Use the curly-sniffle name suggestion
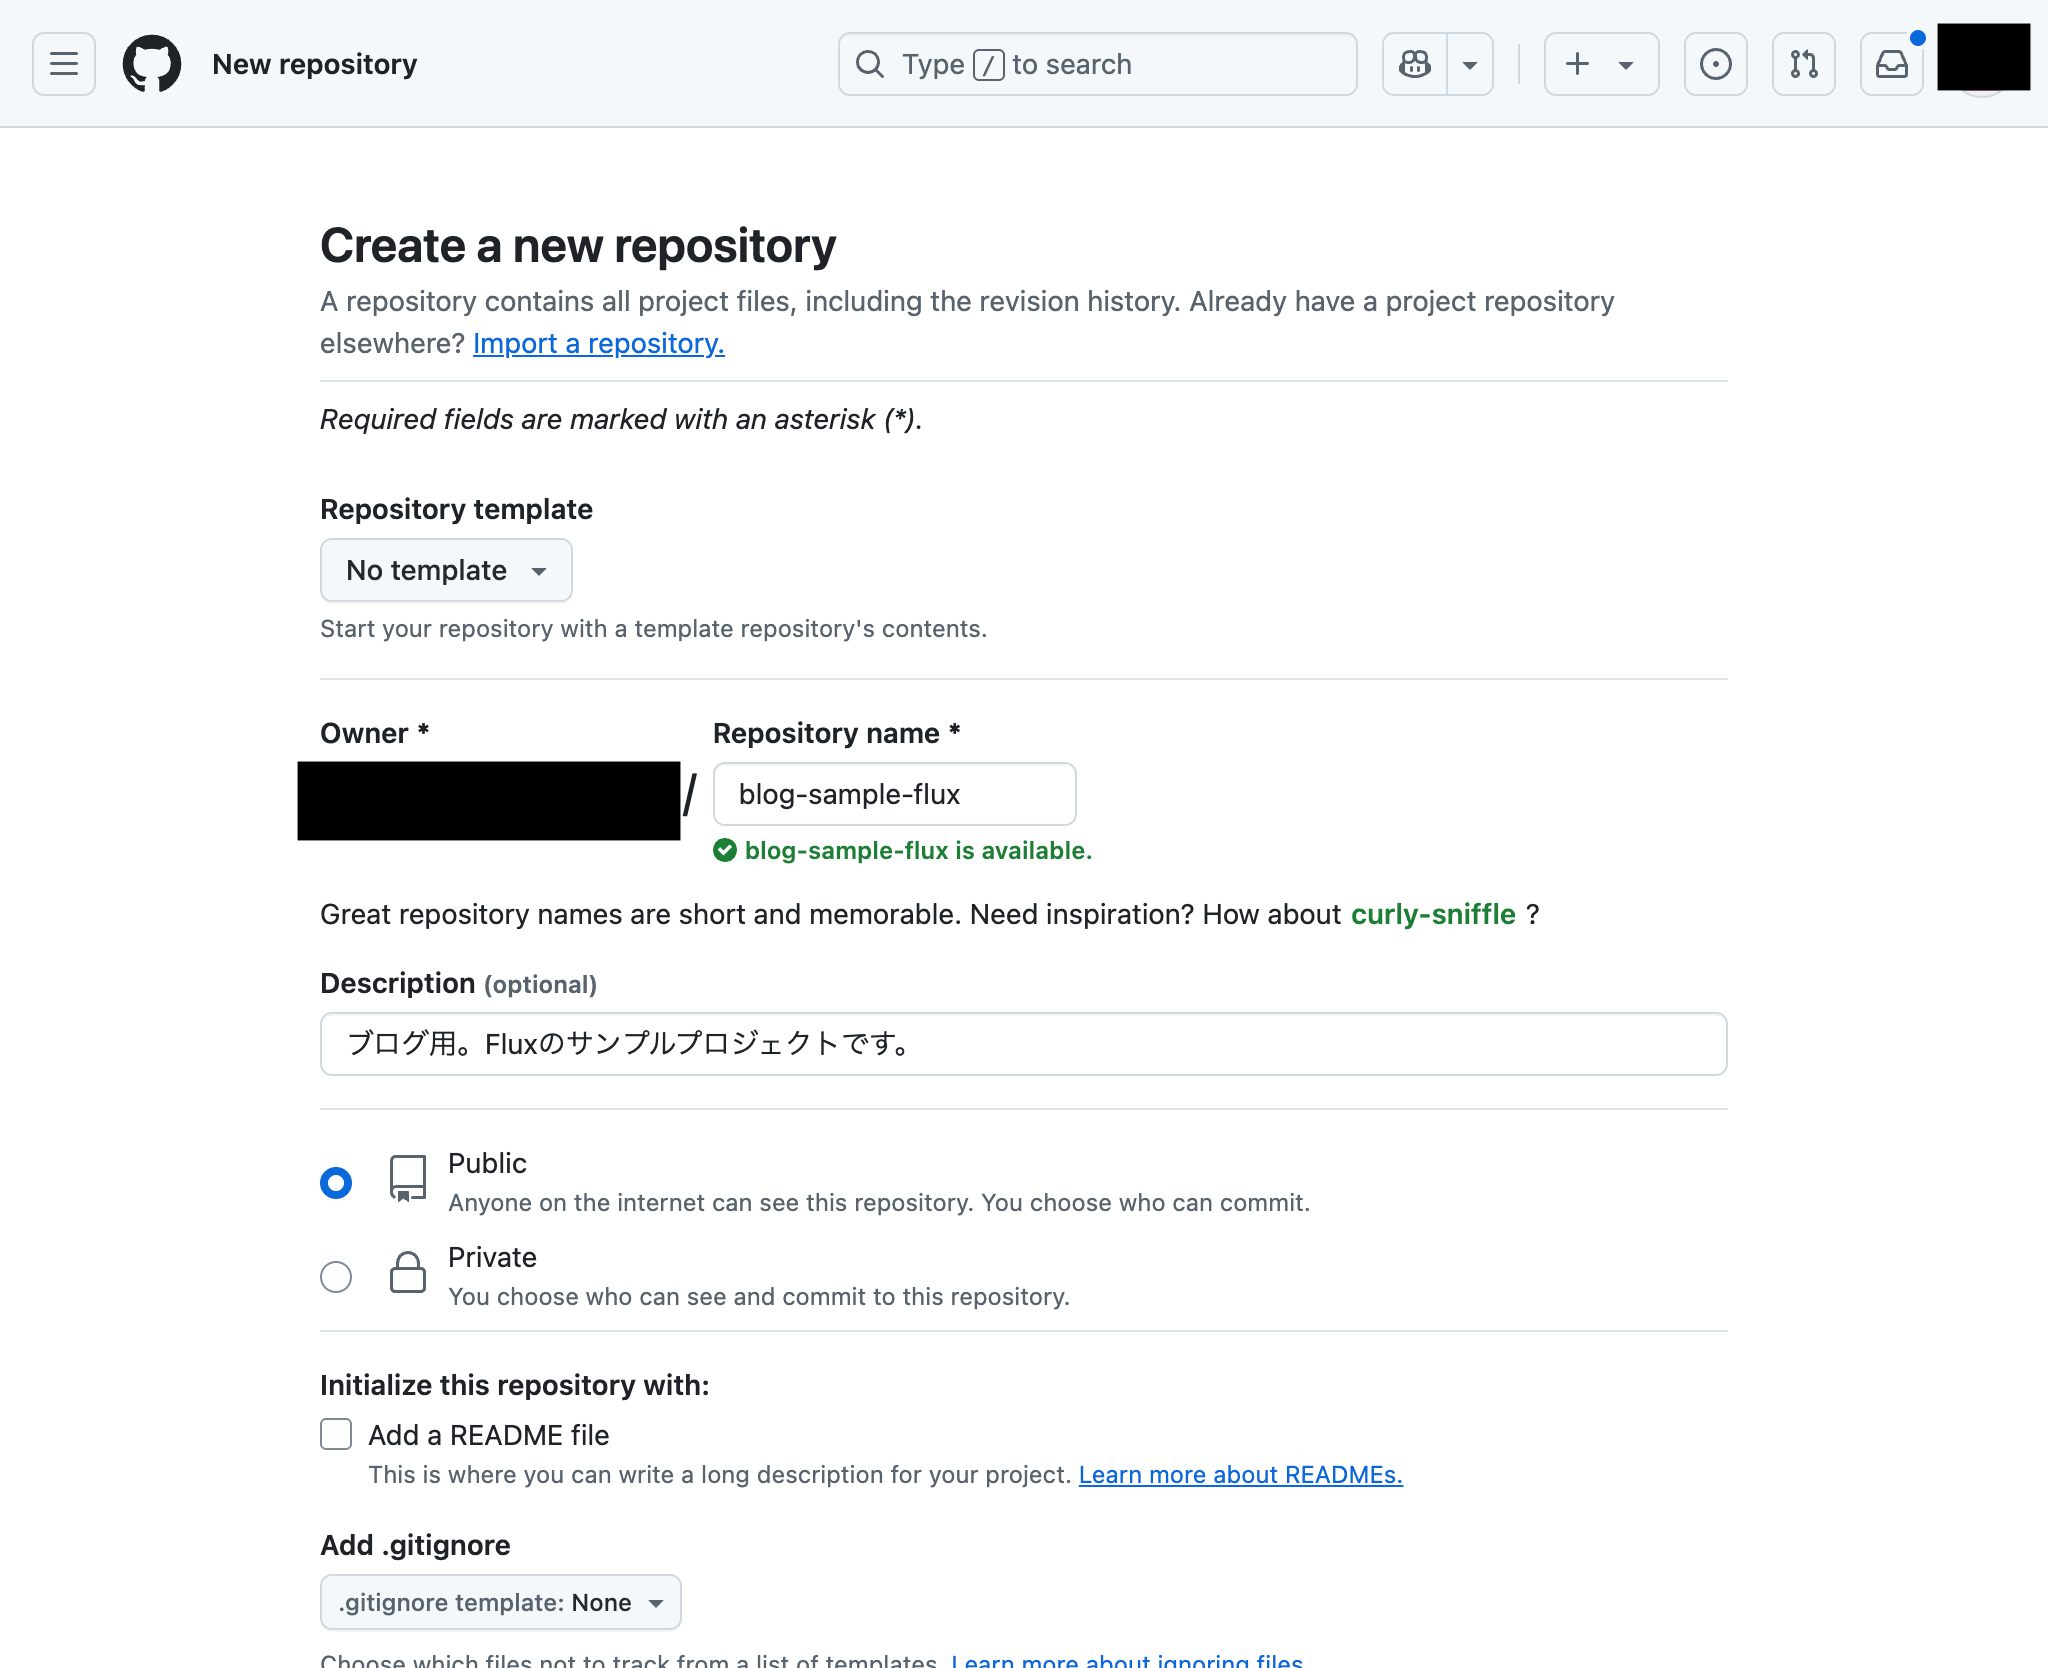 click(x=1432, y=914)
